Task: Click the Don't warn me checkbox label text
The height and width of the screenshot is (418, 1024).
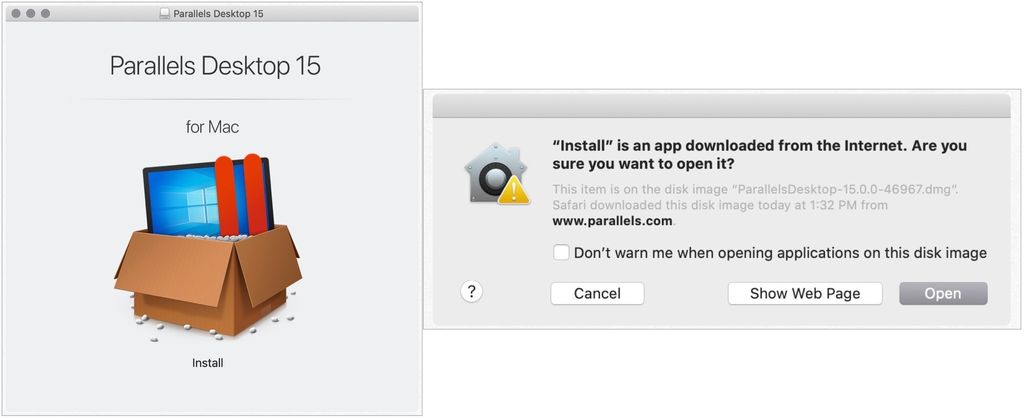Action: (780, 253)
